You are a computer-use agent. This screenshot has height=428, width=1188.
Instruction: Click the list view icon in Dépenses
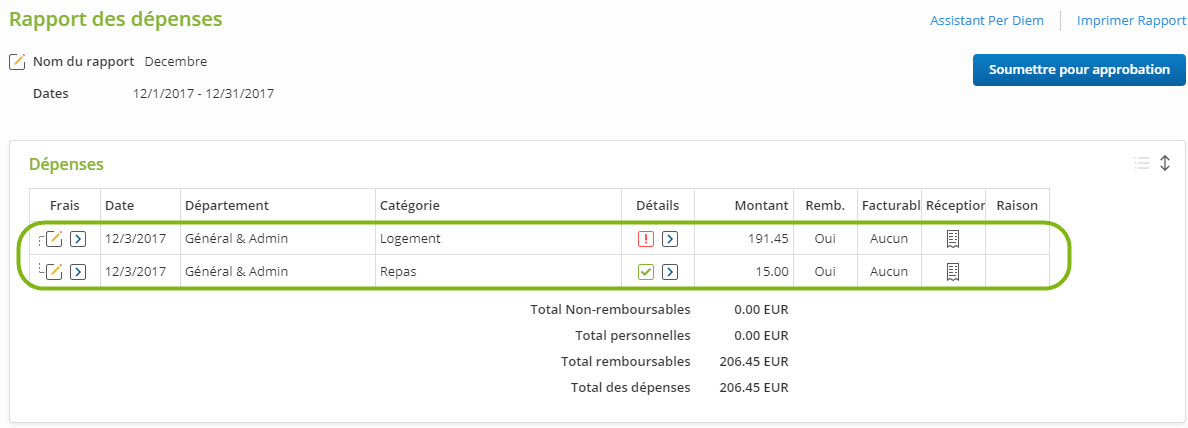(1142, 163)
